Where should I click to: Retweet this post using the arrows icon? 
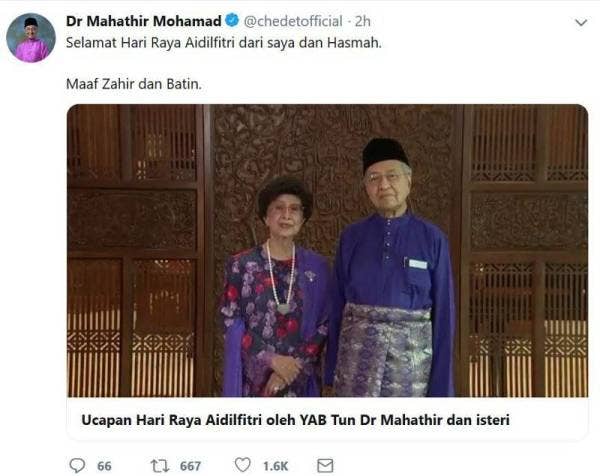click(160, 466)
